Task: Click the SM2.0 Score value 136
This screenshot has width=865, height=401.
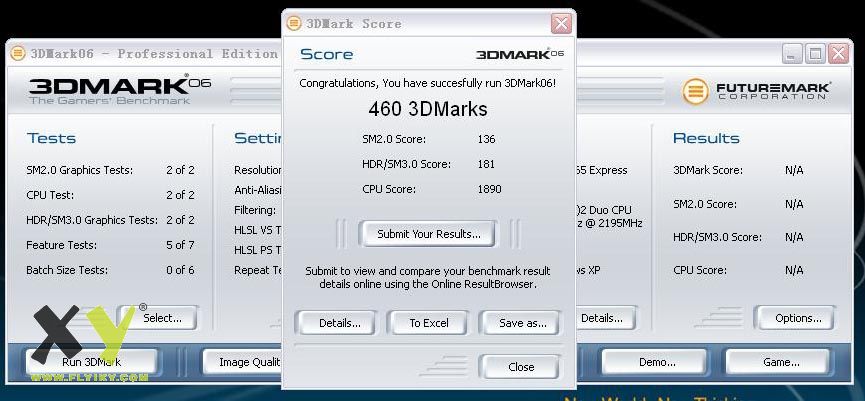Action: point(487,139)
